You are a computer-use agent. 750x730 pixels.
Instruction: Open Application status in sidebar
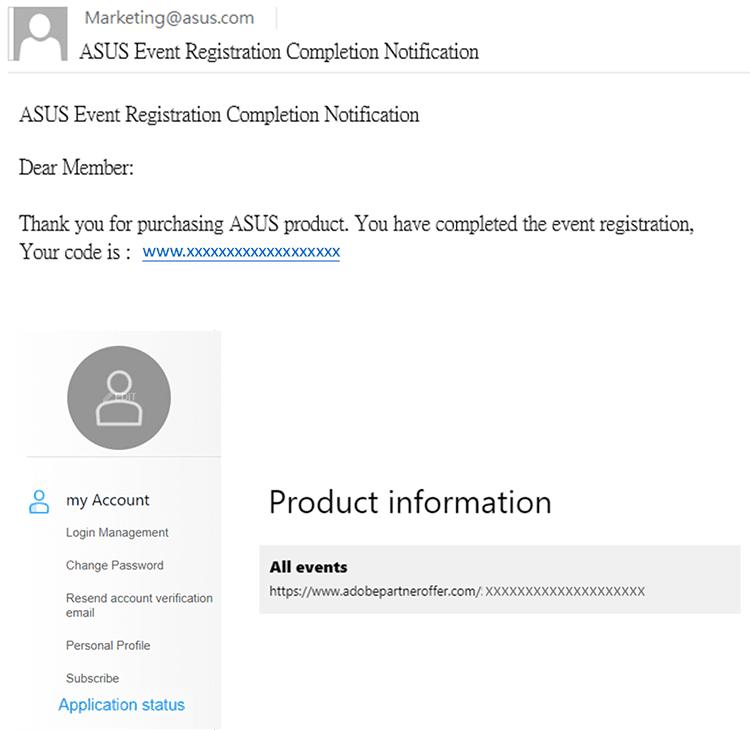coord(121,705)
